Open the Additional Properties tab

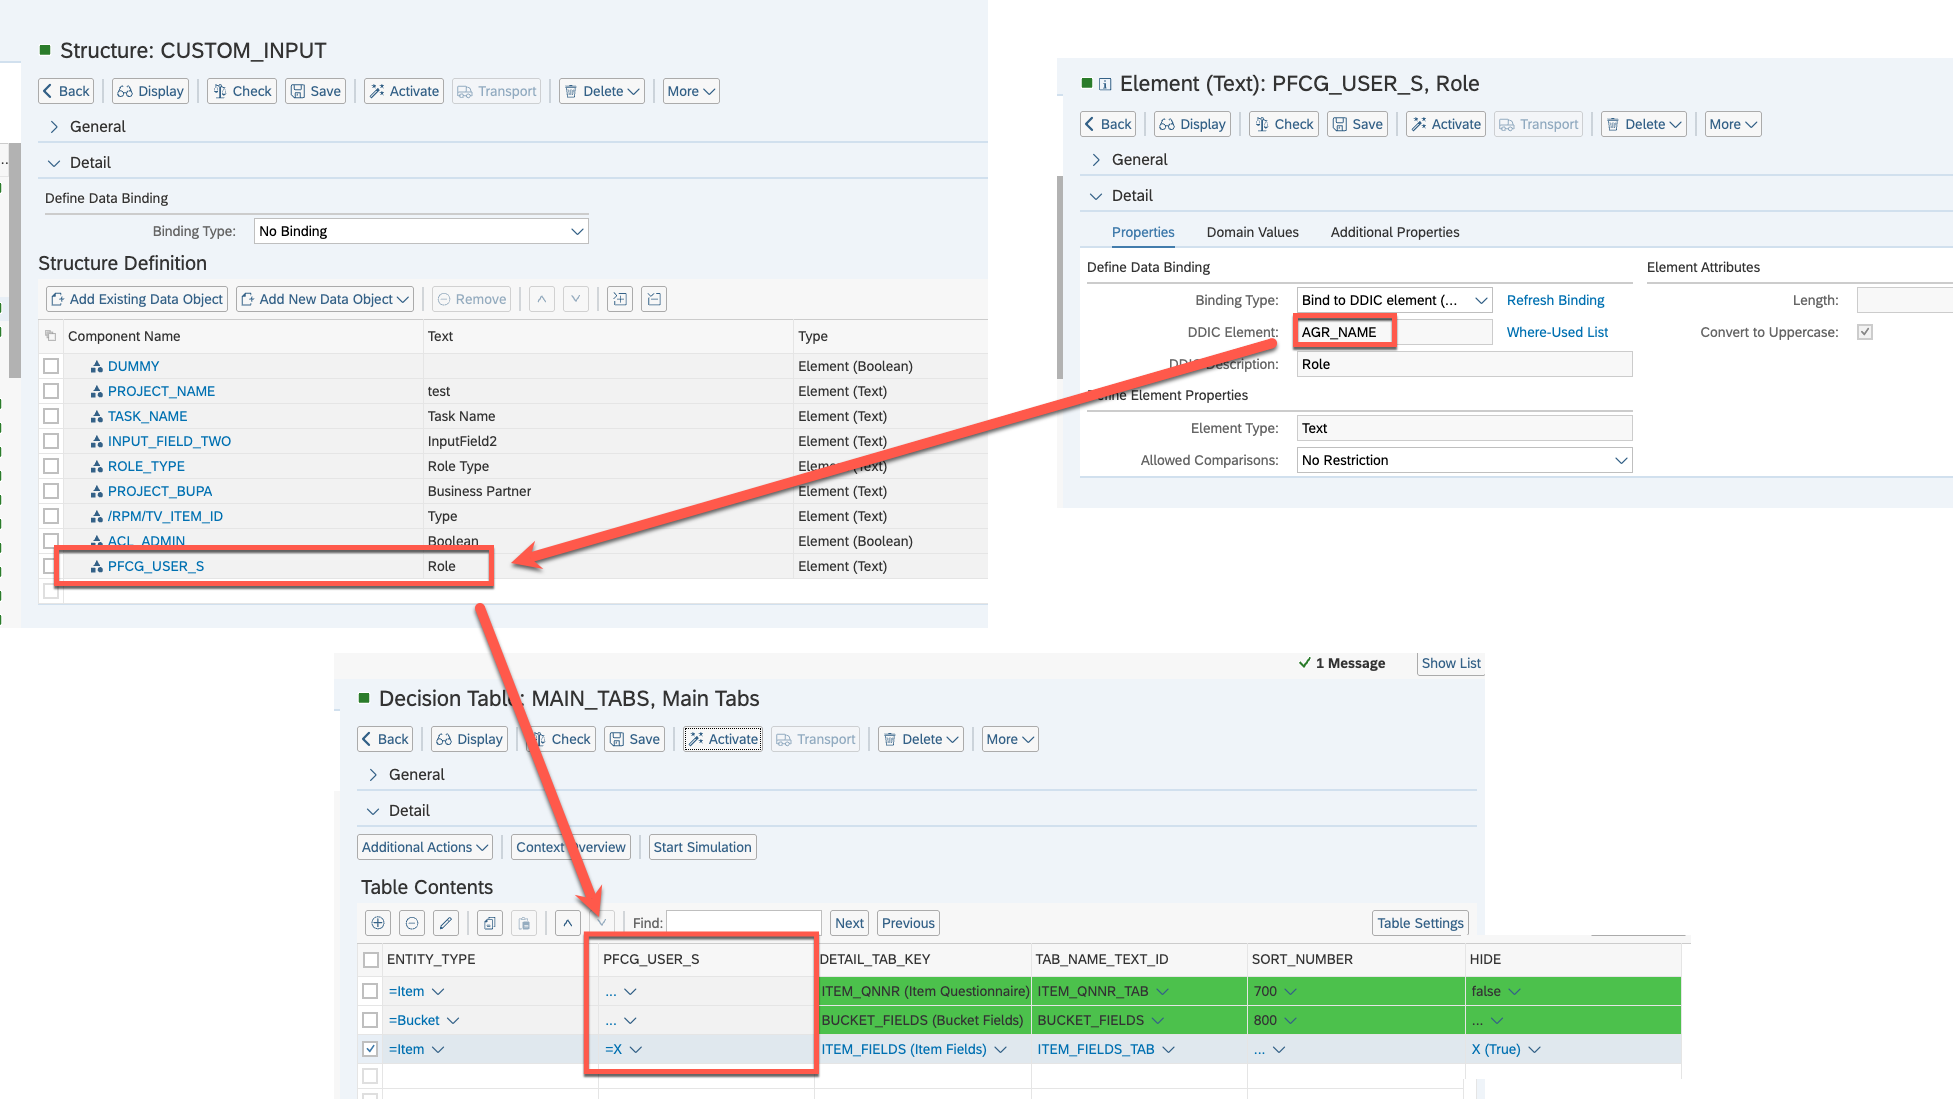point(1394,232)
